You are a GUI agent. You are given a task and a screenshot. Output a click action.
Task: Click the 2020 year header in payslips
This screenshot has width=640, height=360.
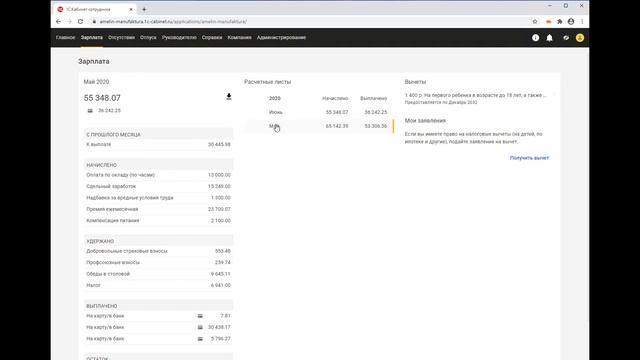coord(275,98)
